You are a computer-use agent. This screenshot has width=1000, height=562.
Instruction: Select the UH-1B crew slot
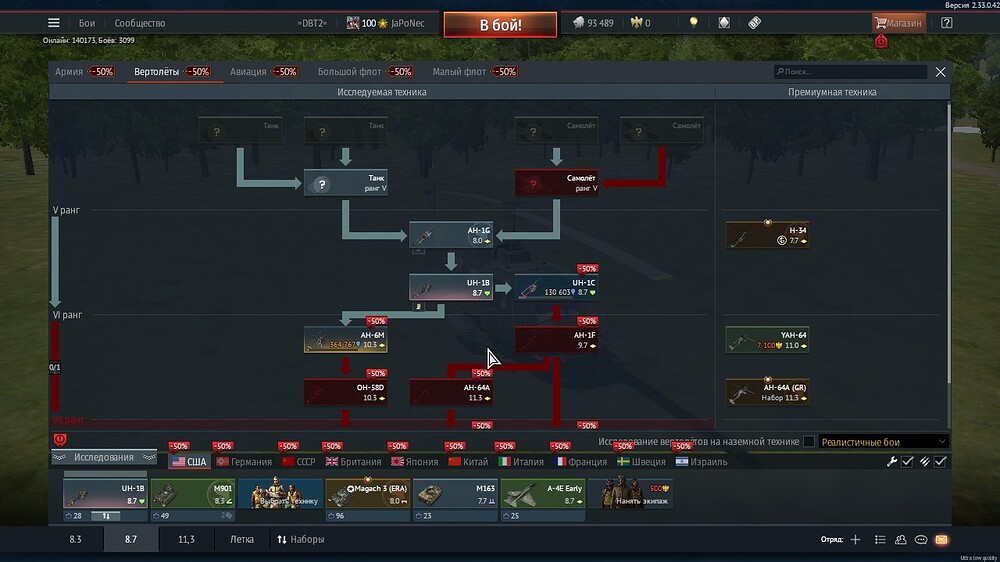(x=105, y=494)
